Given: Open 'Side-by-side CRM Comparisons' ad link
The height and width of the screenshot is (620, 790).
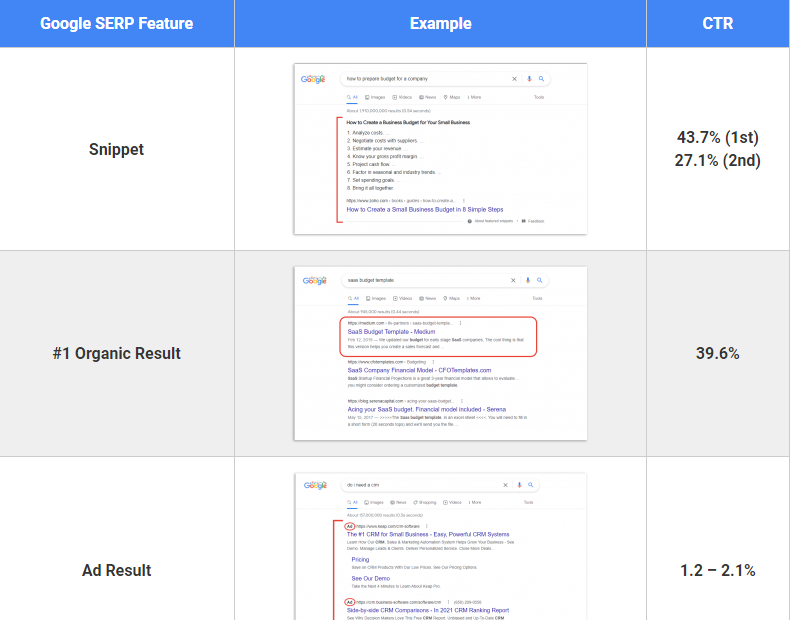Looking at the screenshot, I should (428, 610).
